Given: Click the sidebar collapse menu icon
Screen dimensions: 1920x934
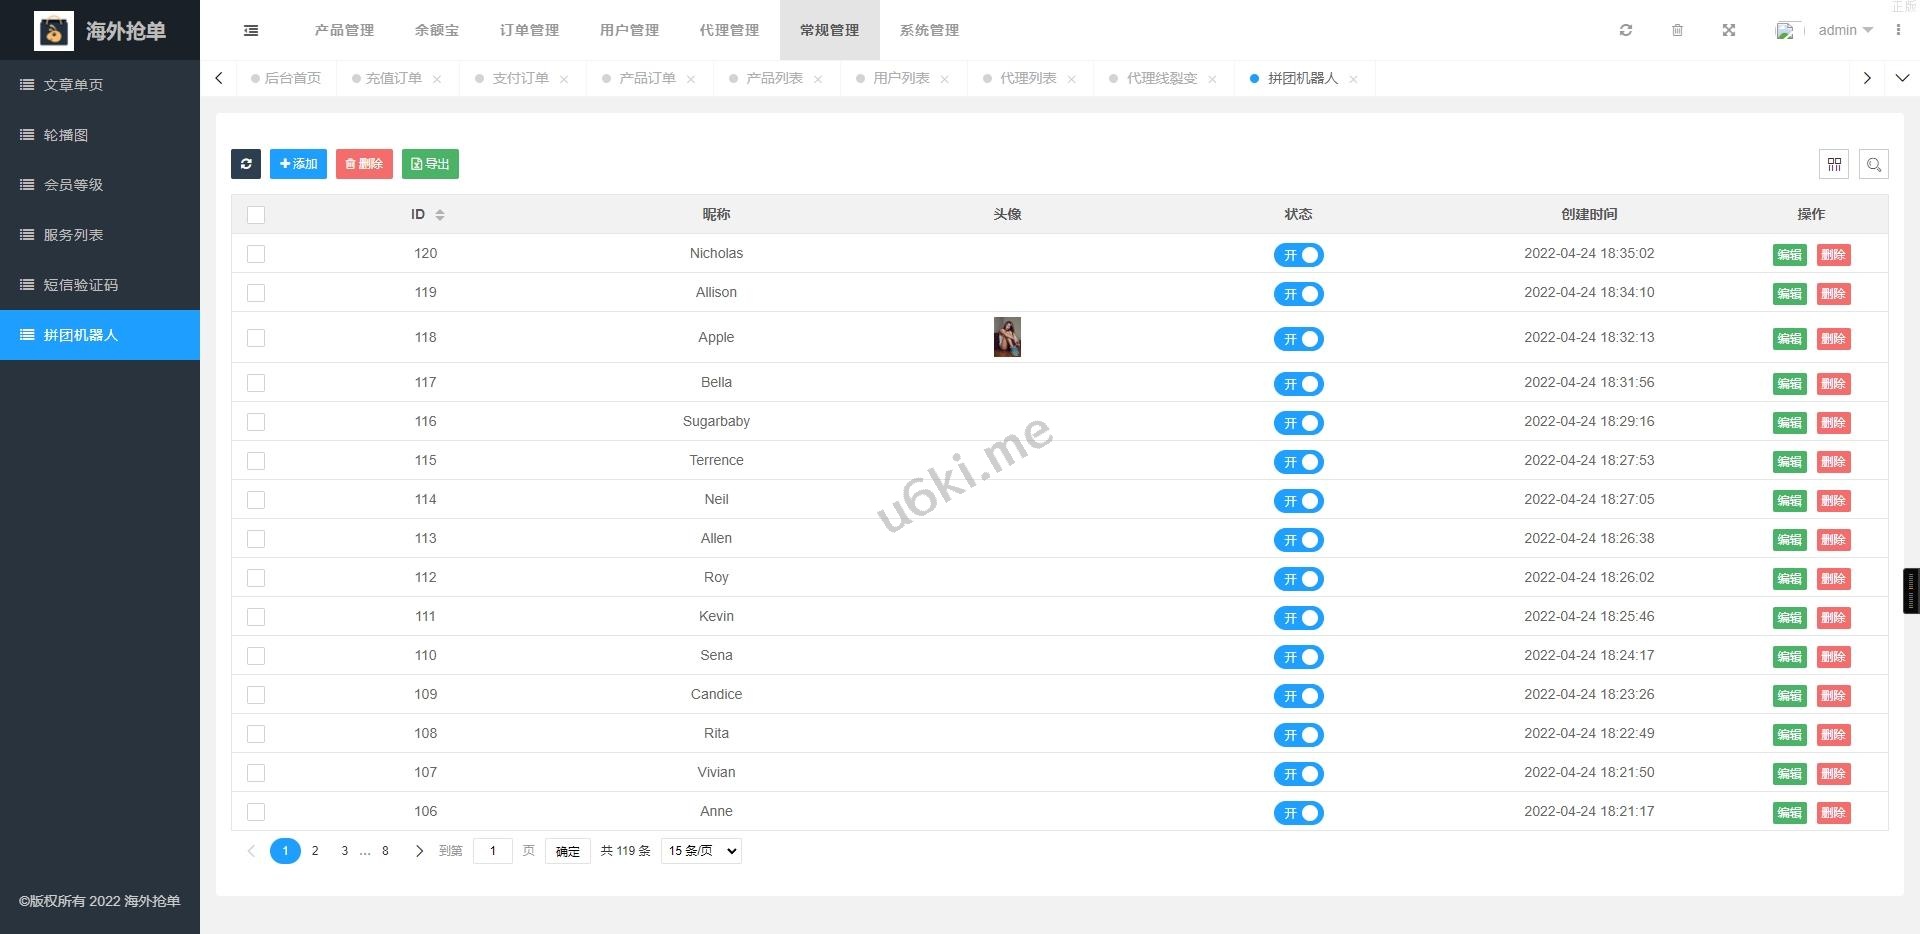Looking at the screenshot, I should click(x=251, y=31).
